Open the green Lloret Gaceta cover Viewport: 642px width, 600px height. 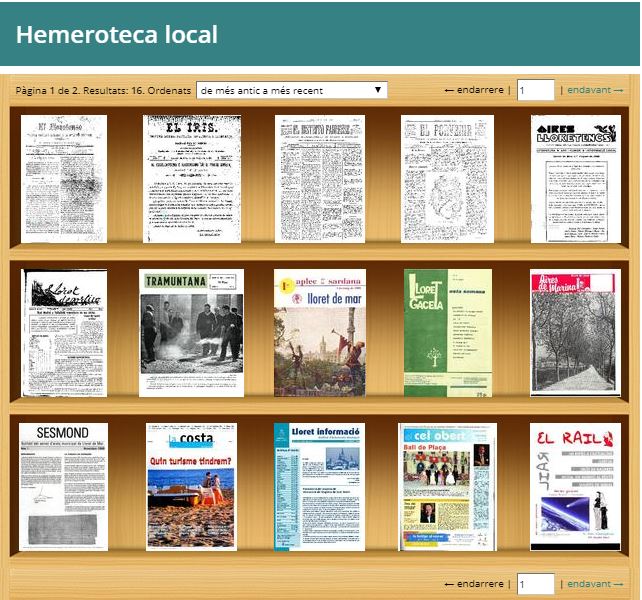(x=448, y=333)
